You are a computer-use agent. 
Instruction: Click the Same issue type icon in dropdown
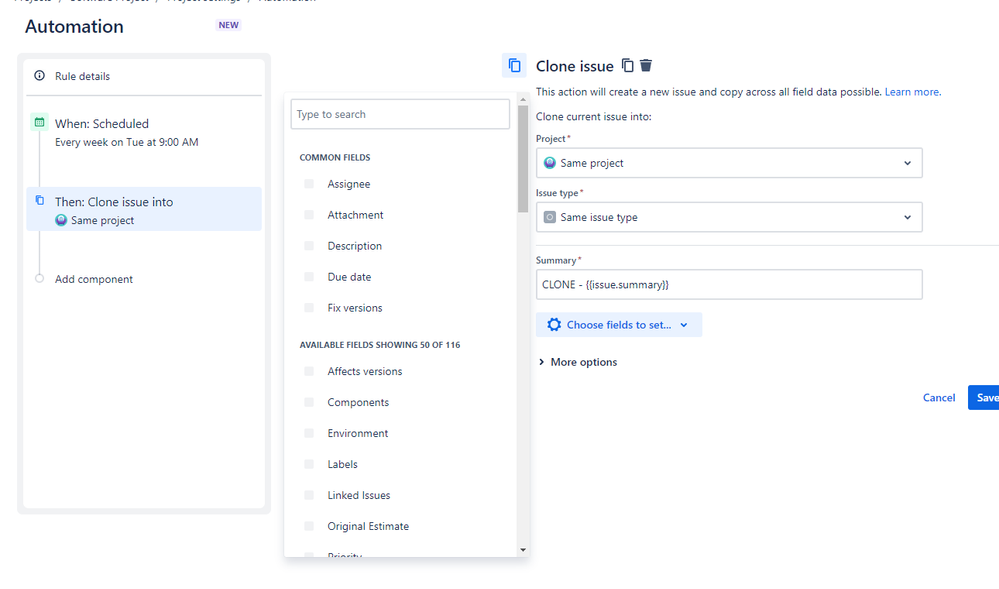(549, 217)
